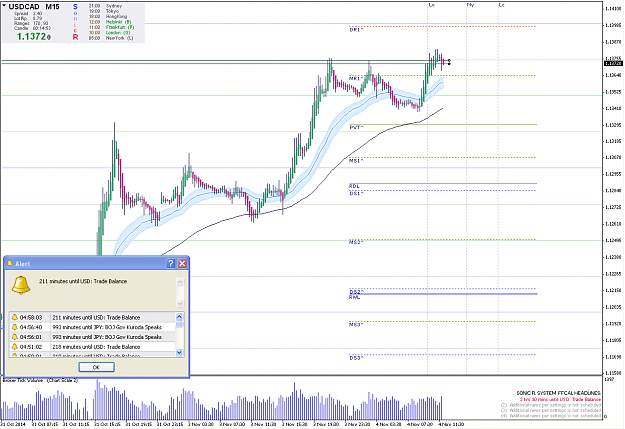
Task: Click the 'DS1' pivot label
Action: pyautogui.click(x=356, y=193)
